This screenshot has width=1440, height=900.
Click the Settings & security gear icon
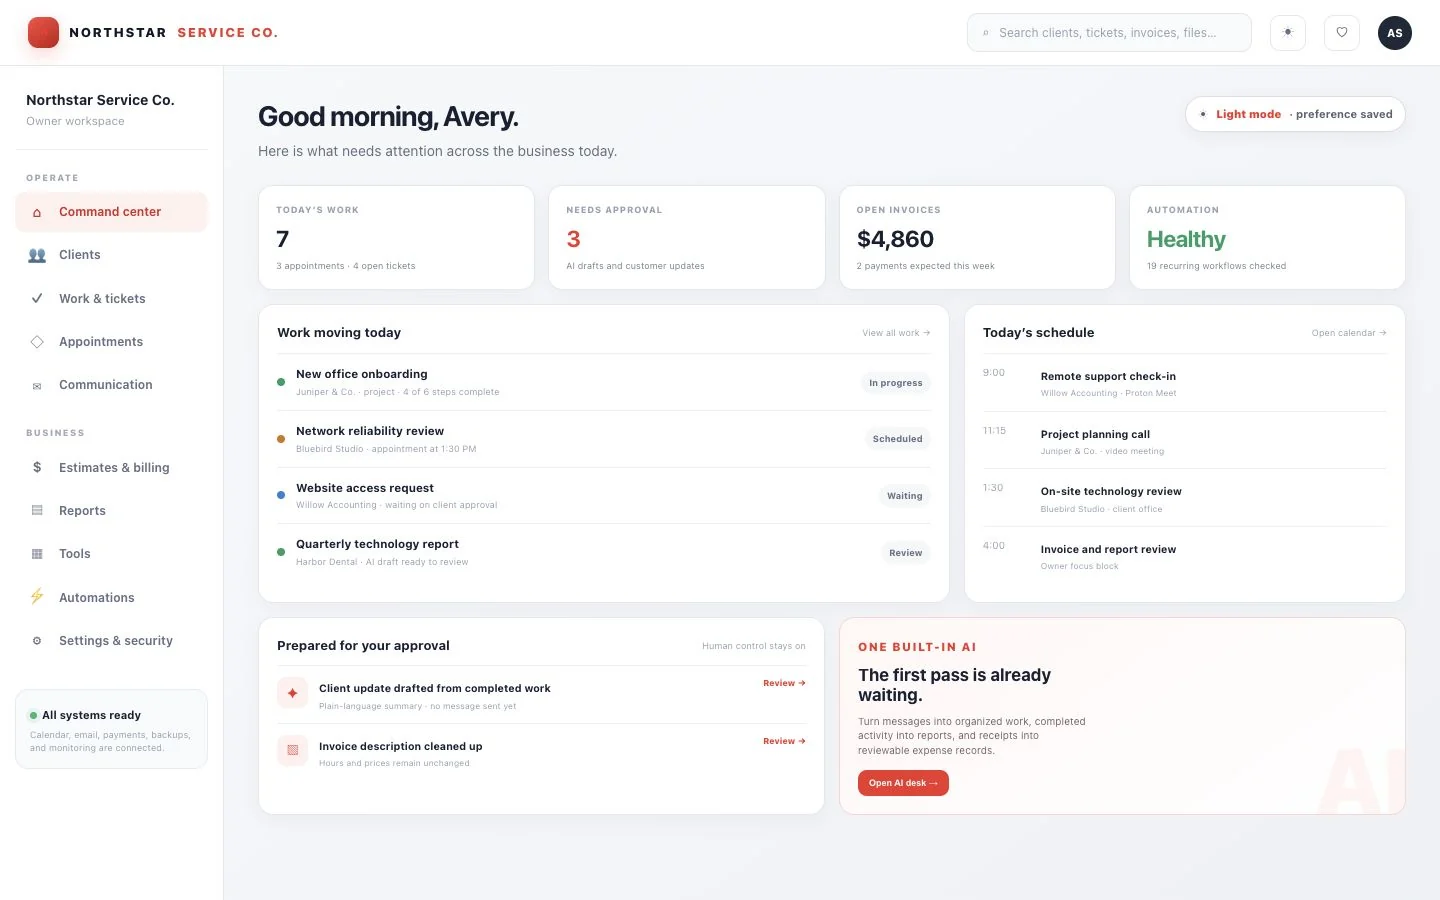(37, 641)
